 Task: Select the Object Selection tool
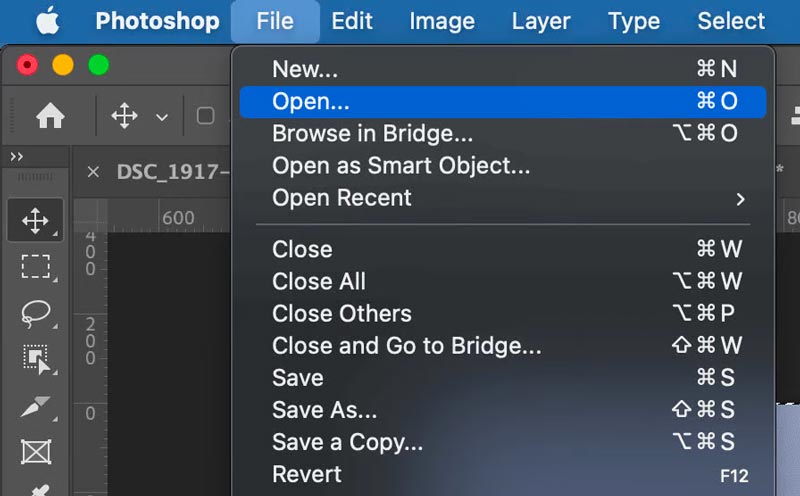pos(37,359)
